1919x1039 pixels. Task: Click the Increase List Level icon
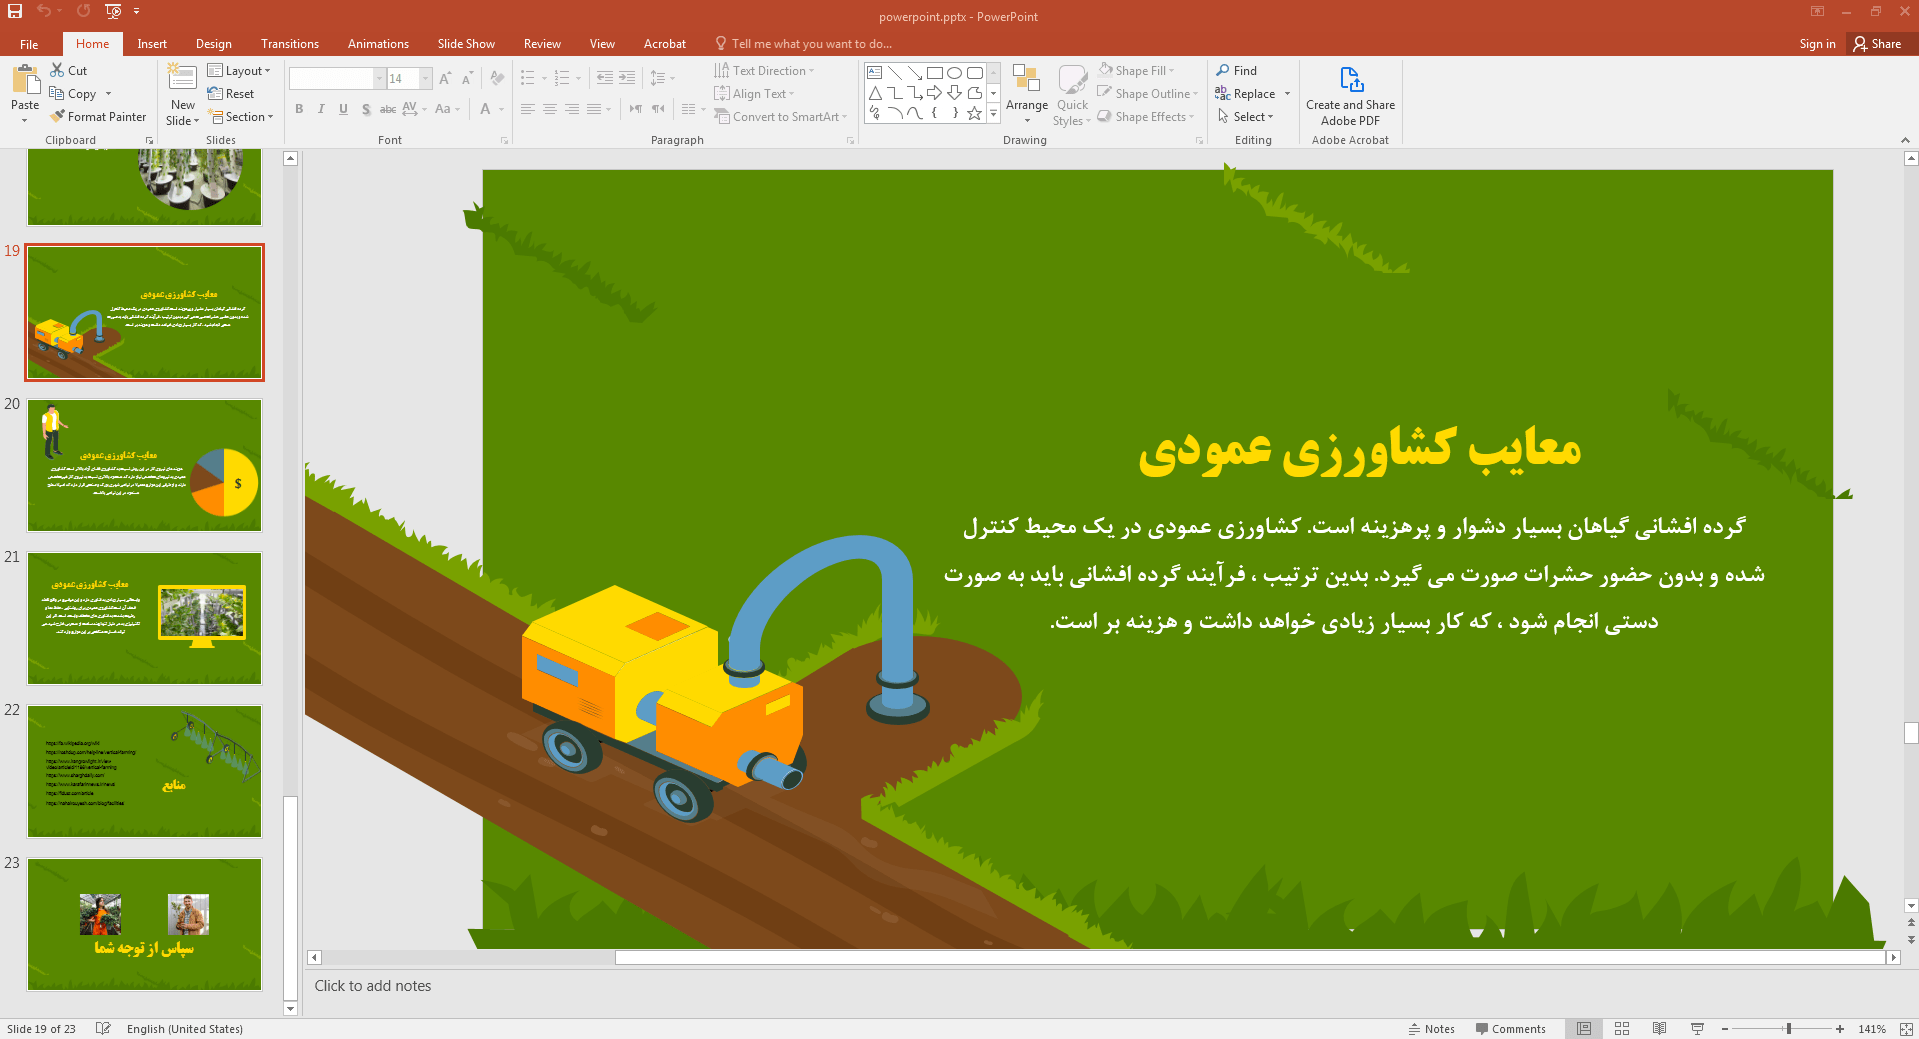pyautogui.click(x=627, y=78)
